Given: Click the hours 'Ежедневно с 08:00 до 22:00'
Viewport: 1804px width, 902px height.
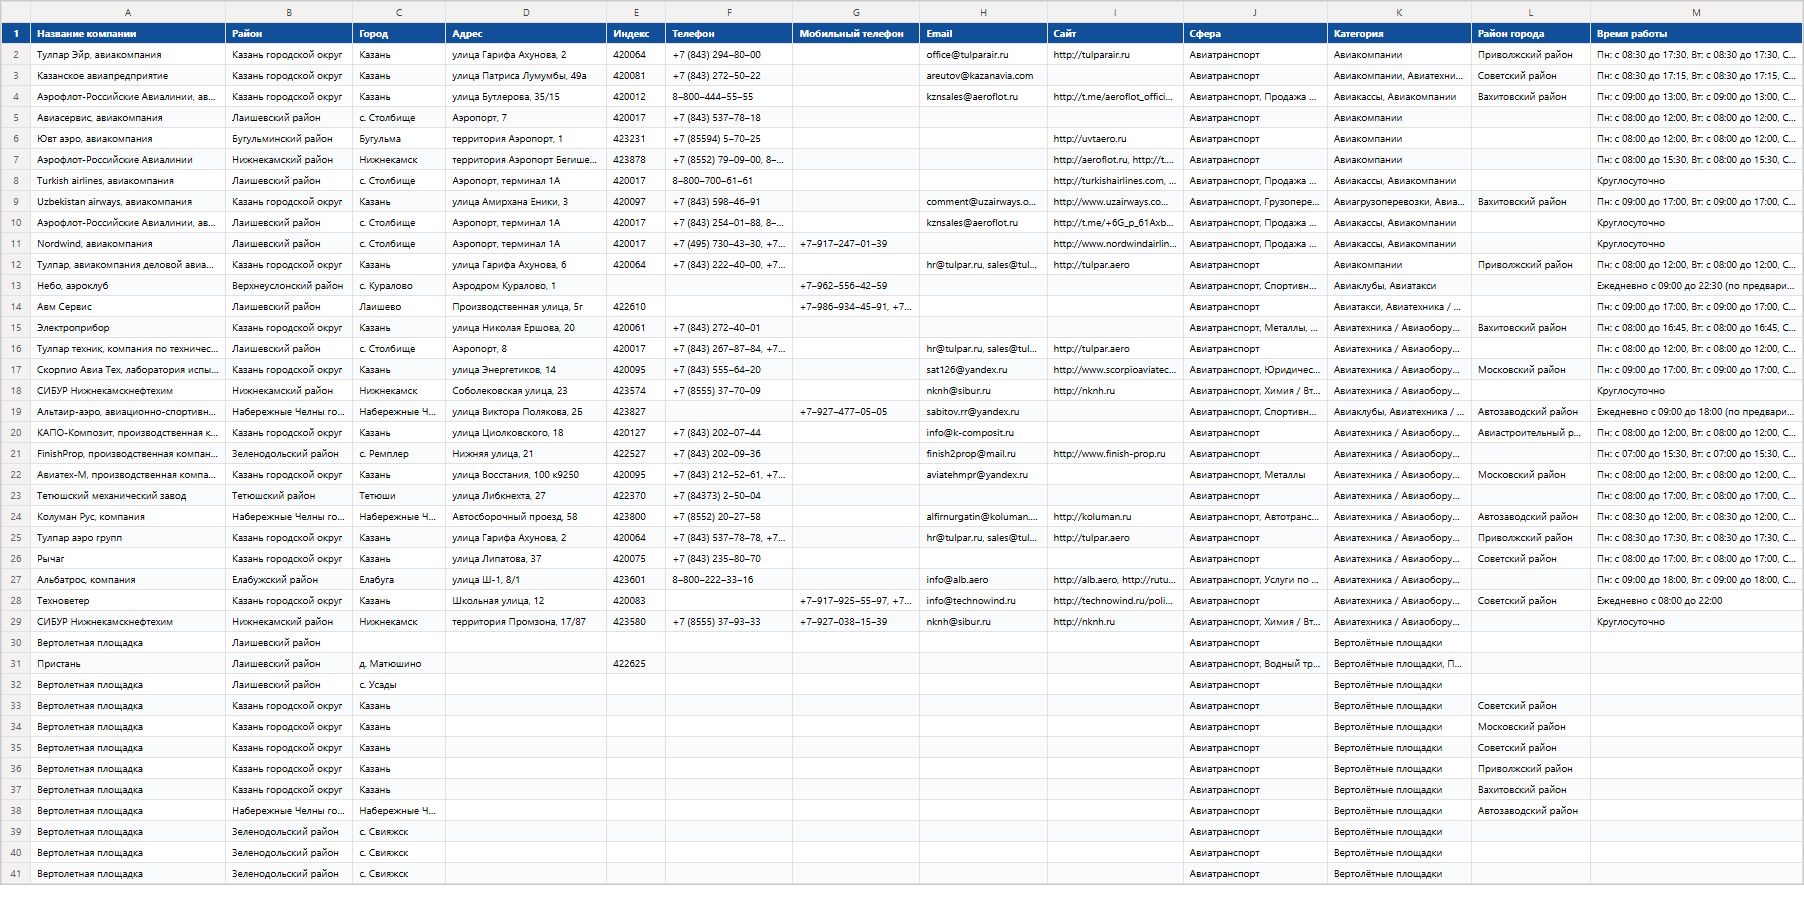Looking at the screenshot, I should [x=1696, y=601].
